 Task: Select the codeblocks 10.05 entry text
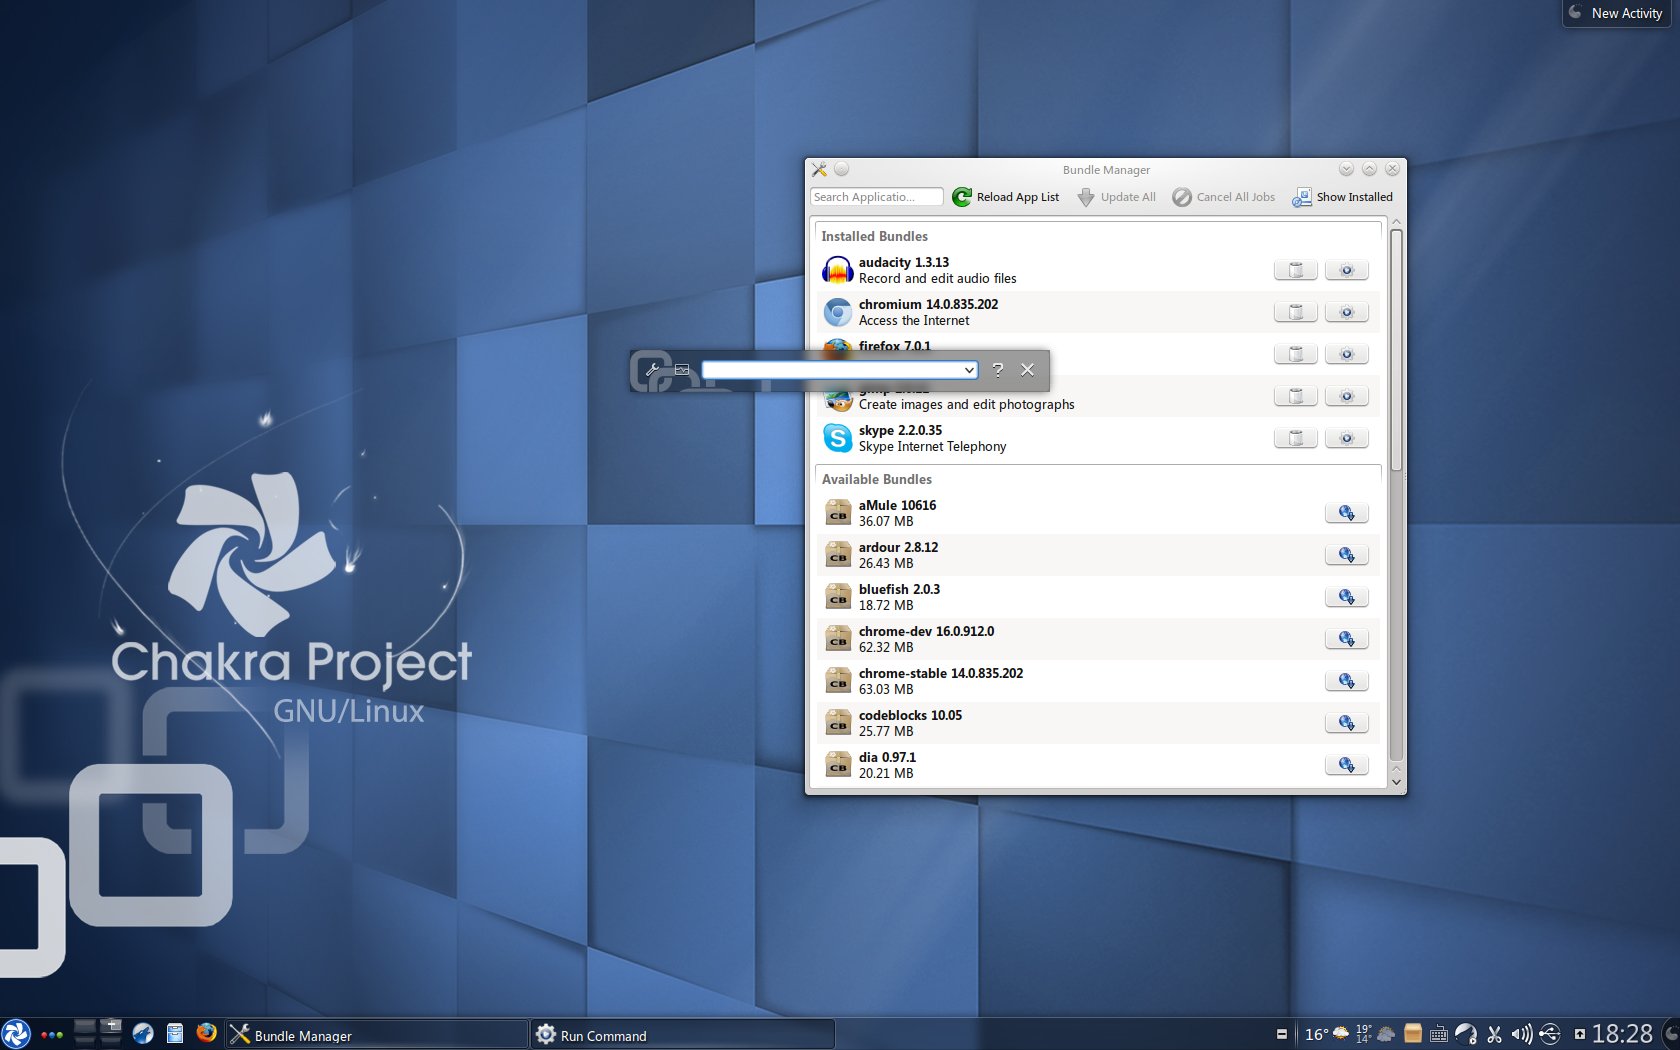[x=910, y=715]
